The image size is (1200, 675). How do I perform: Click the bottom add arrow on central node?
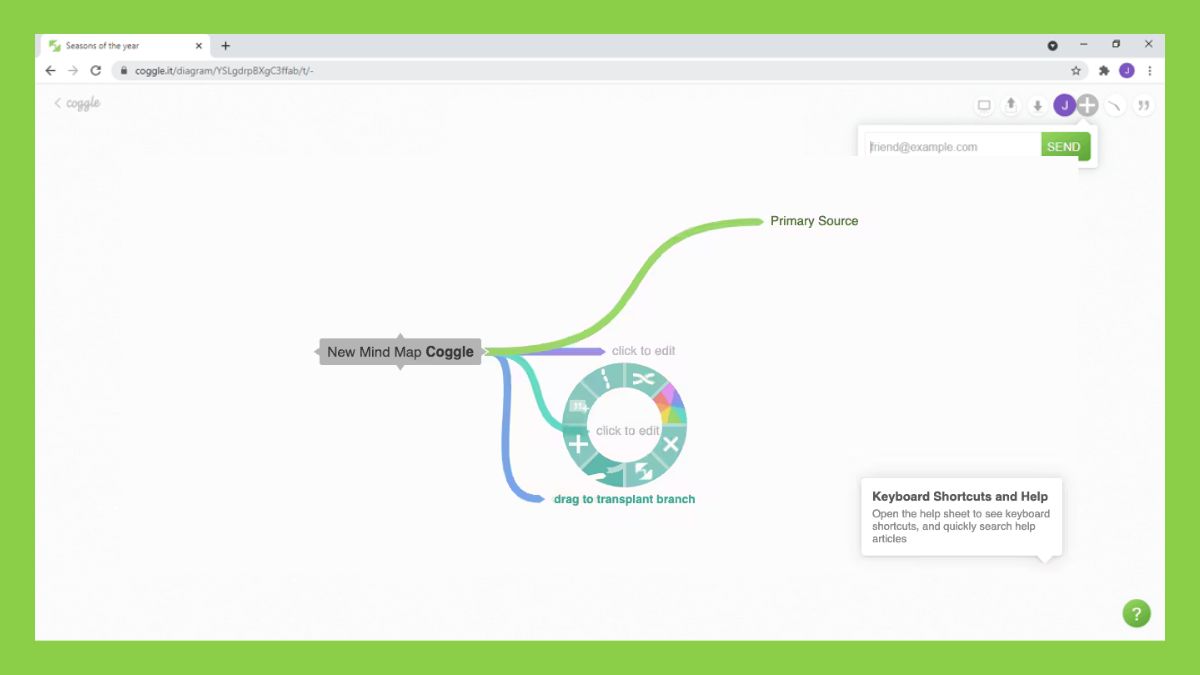(x=400, y=367)
